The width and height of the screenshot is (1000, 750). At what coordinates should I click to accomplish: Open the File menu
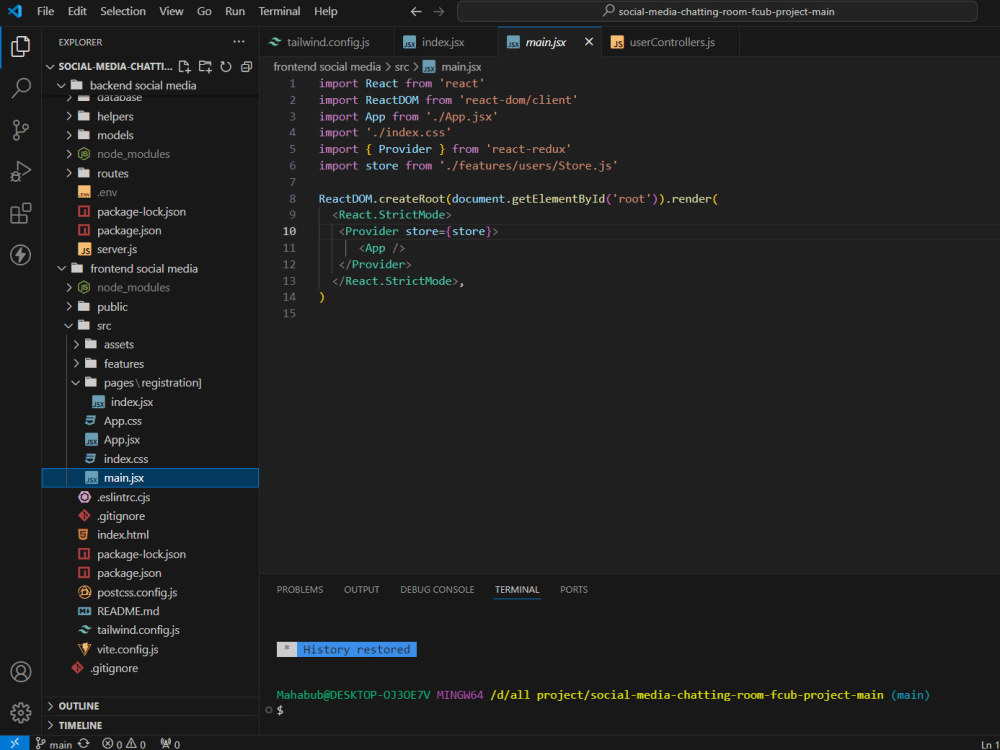45,11
